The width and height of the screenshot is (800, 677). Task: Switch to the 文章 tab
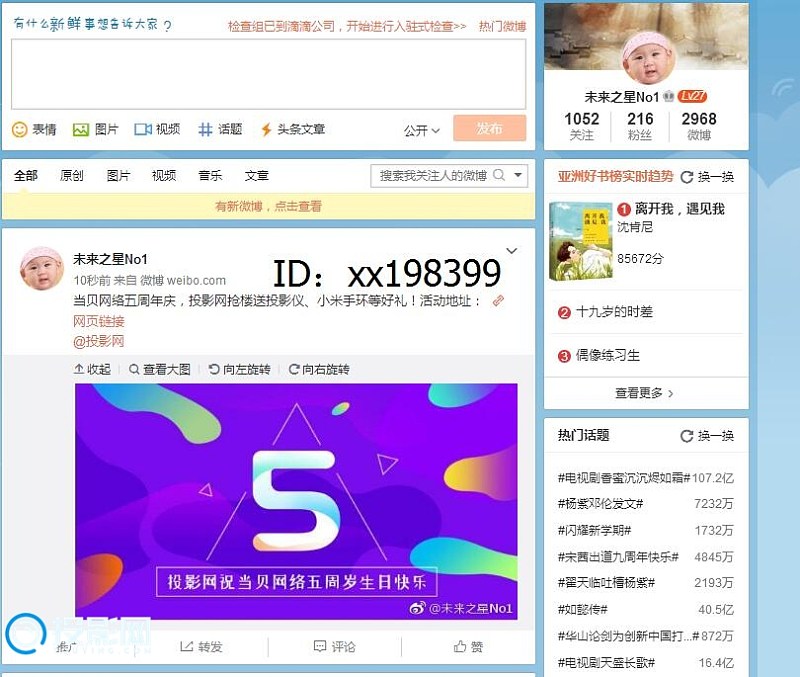point(257,175)
